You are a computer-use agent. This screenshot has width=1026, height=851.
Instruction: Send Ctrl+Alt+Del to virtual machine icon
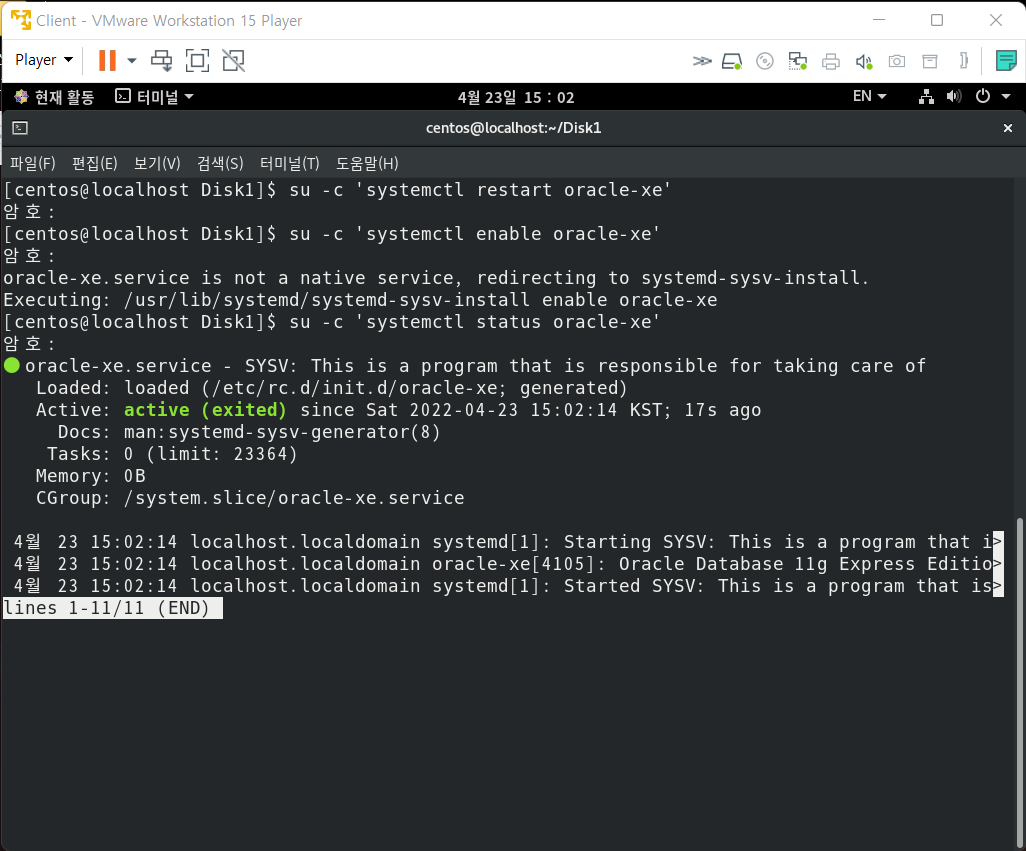pos(162,61)
